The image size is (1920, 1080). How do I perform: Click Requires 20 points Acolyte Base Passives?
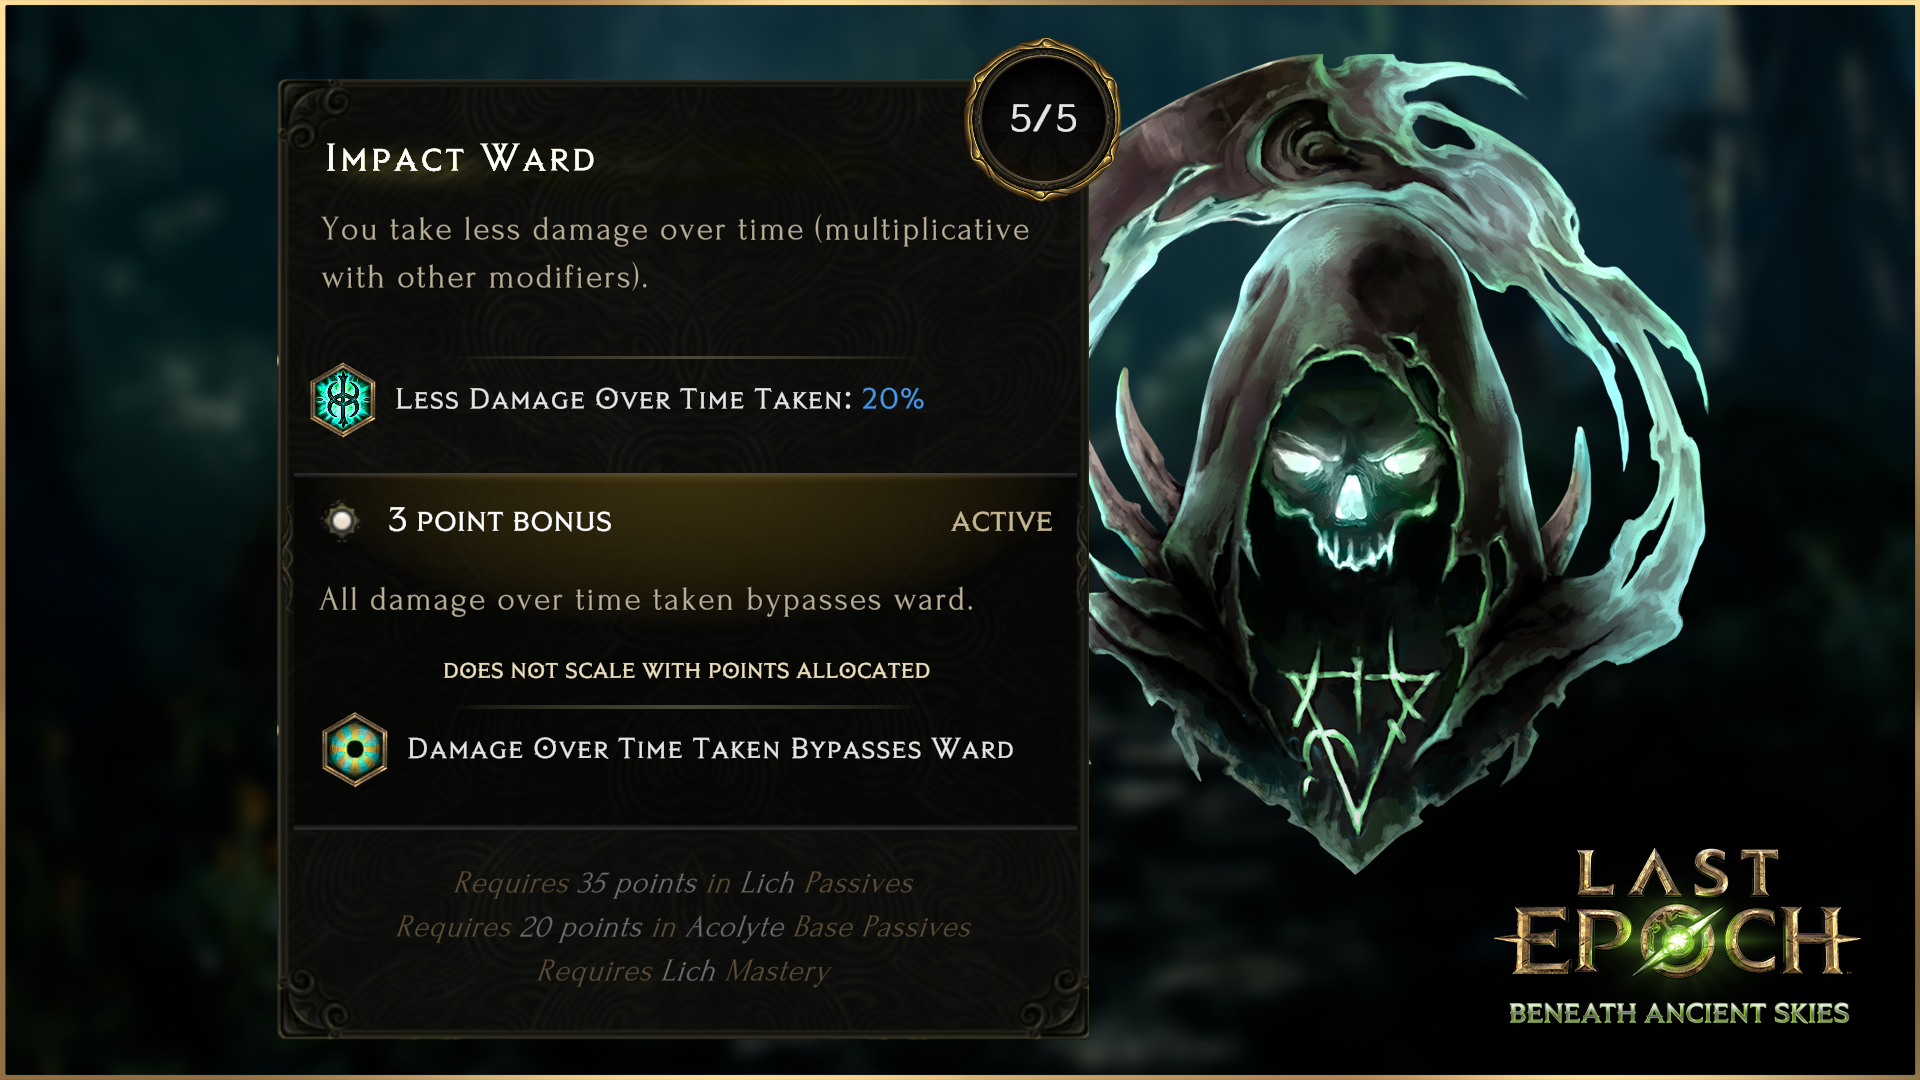click(683, 927)
